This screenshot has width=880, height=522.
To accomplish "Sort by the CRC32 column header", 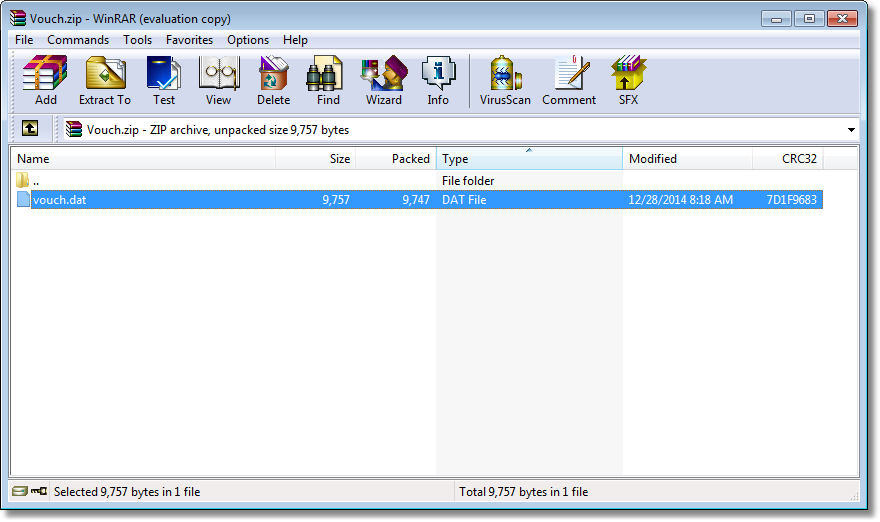I will (788, 159).
